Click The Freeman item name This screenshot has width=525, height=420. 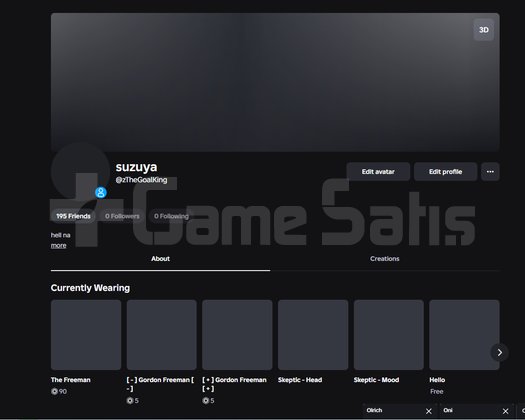tap(71, 380)
